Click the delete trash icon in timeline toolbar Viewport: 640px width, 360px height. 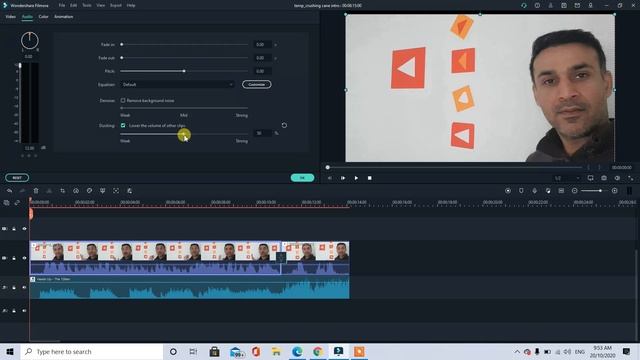tap(36, 191)
